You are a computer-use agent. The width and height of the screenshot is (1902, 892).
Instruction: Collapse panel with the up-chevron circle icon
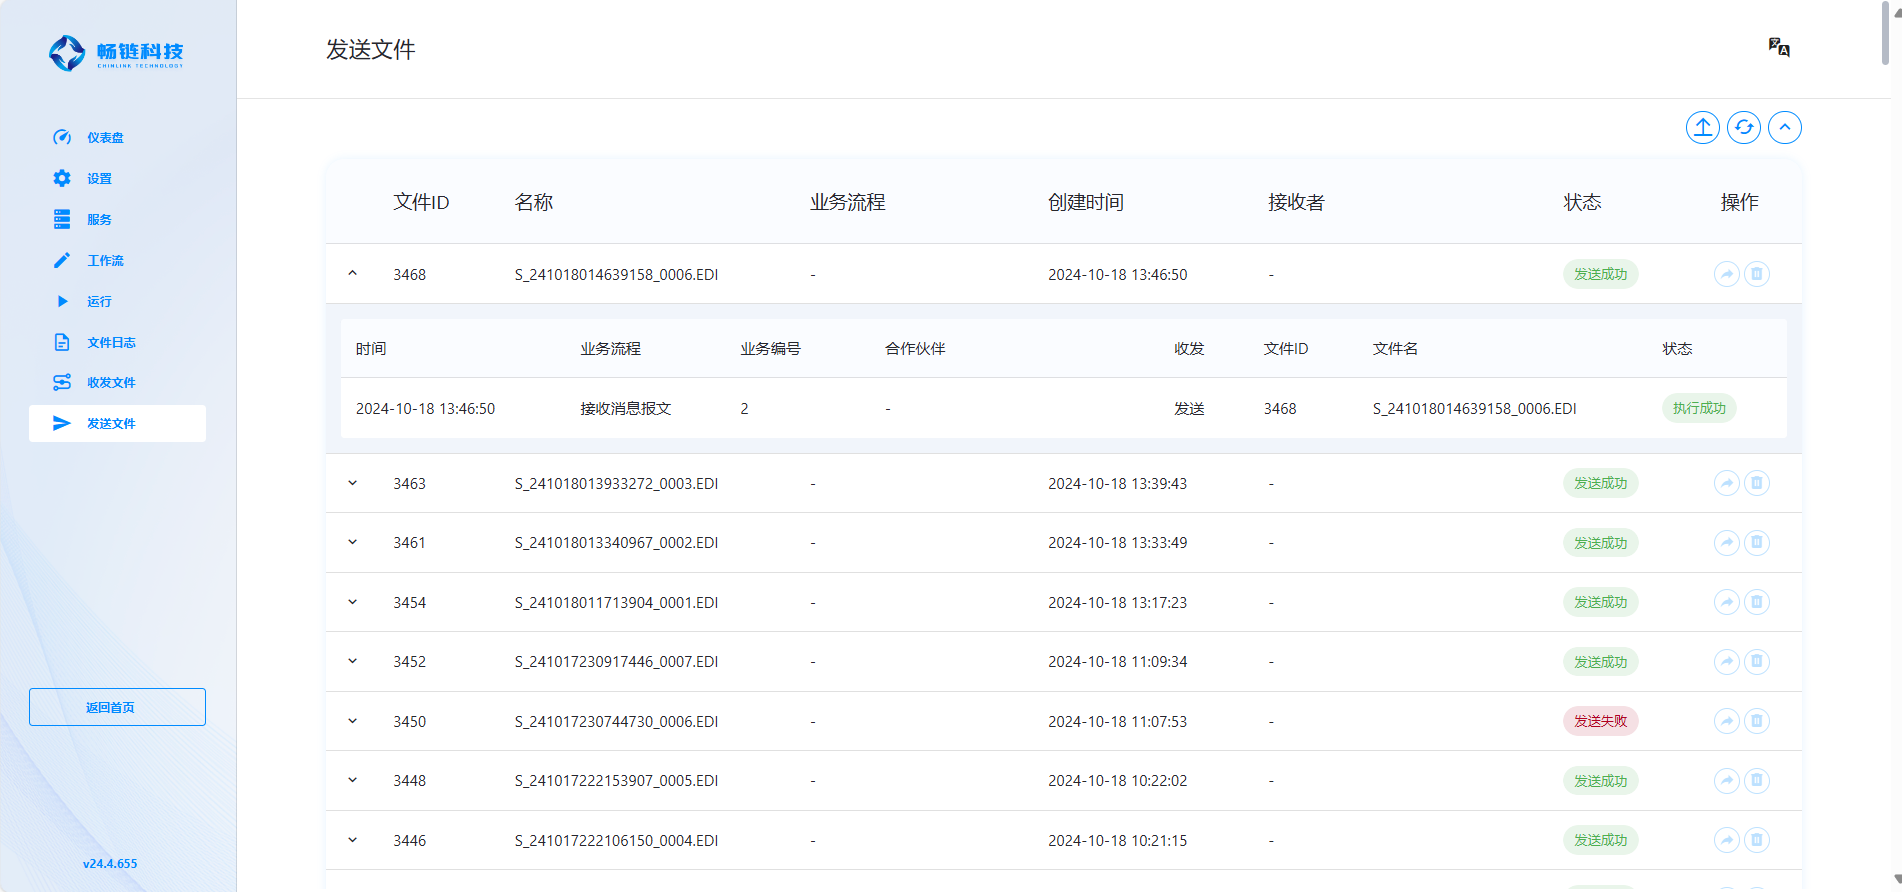(x=1784, y=128)
